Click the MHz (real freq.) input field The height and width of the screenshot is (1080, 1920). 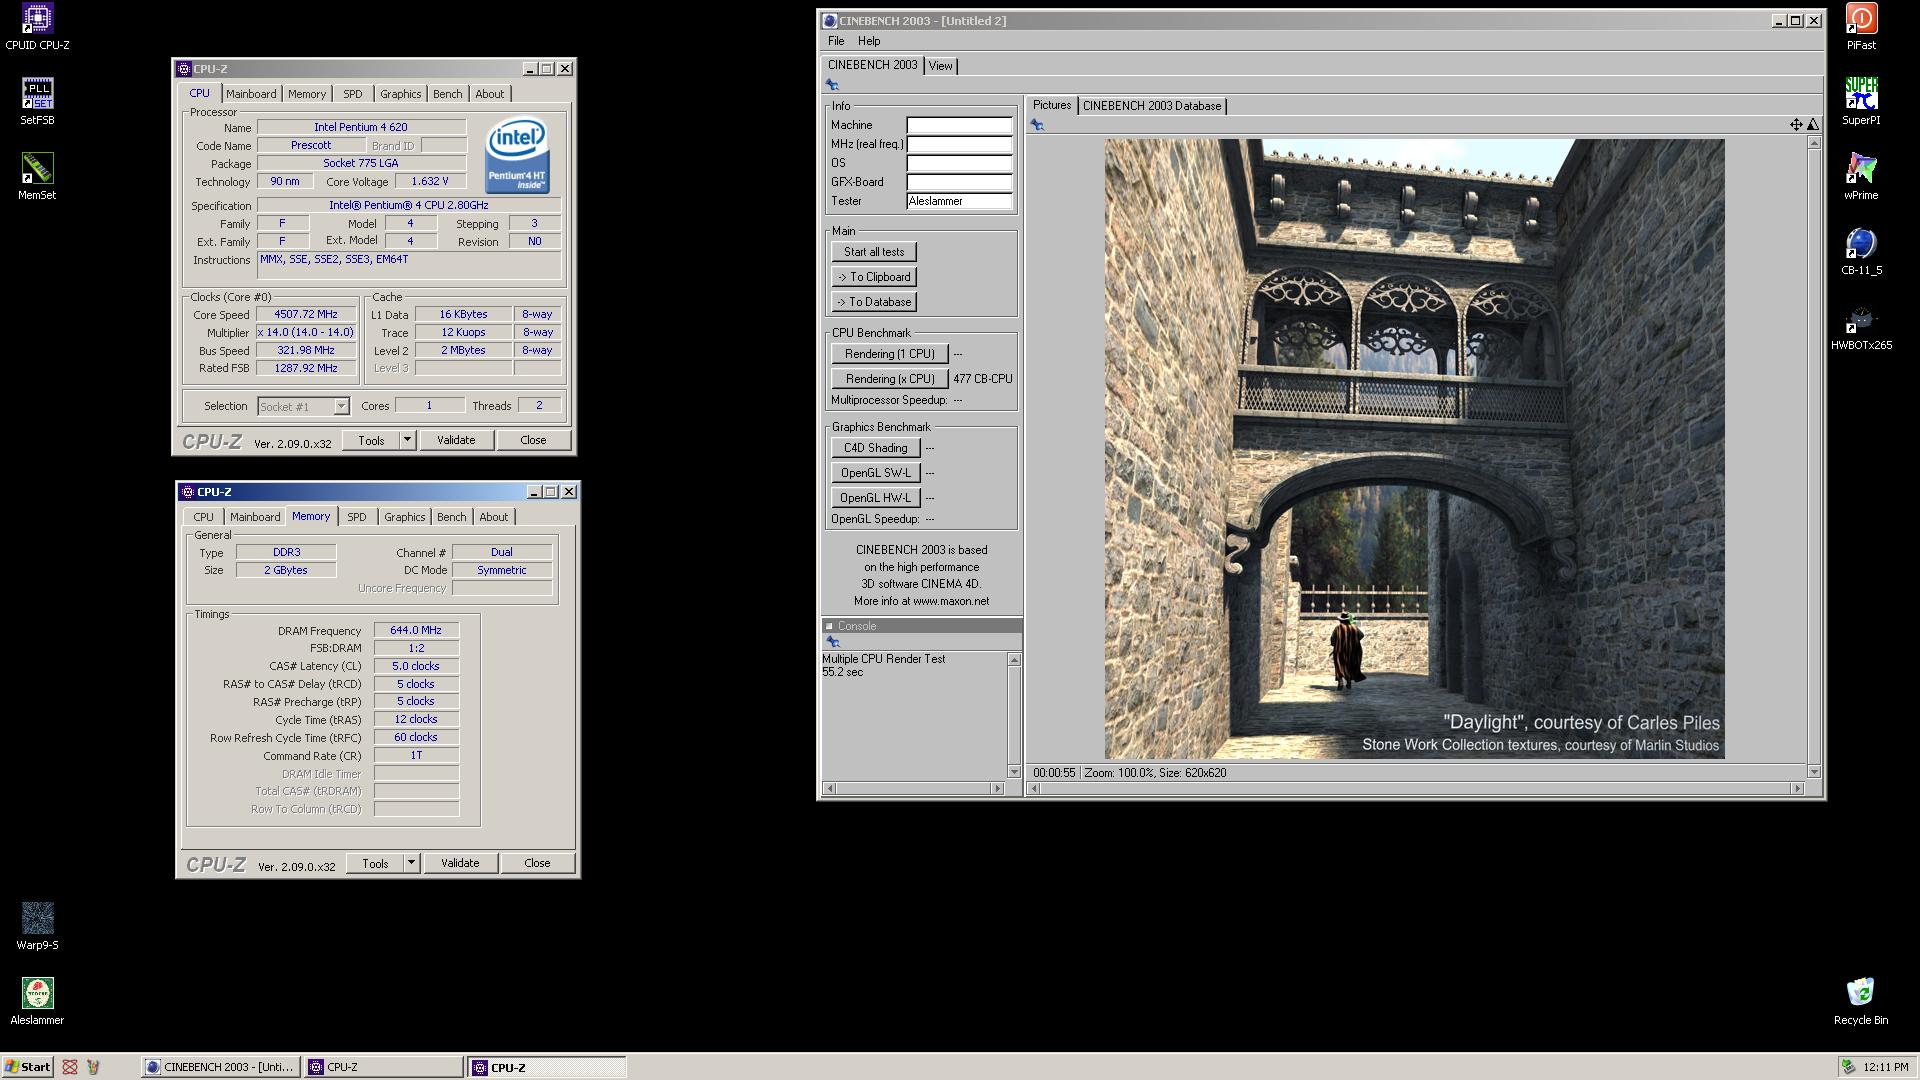959,145
